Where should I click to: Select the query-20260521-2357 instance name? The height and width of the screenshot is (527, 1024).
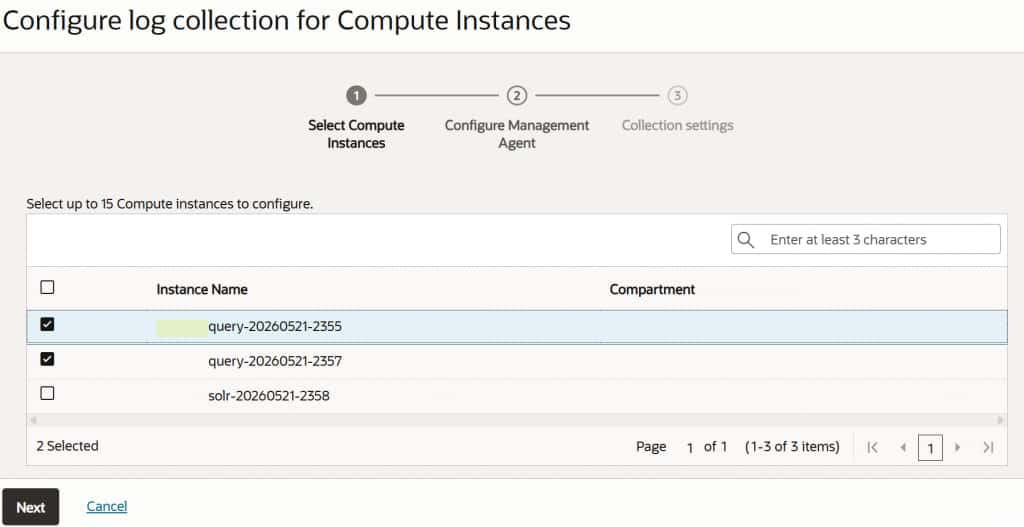pyautogui.click(x=275, y=361)
